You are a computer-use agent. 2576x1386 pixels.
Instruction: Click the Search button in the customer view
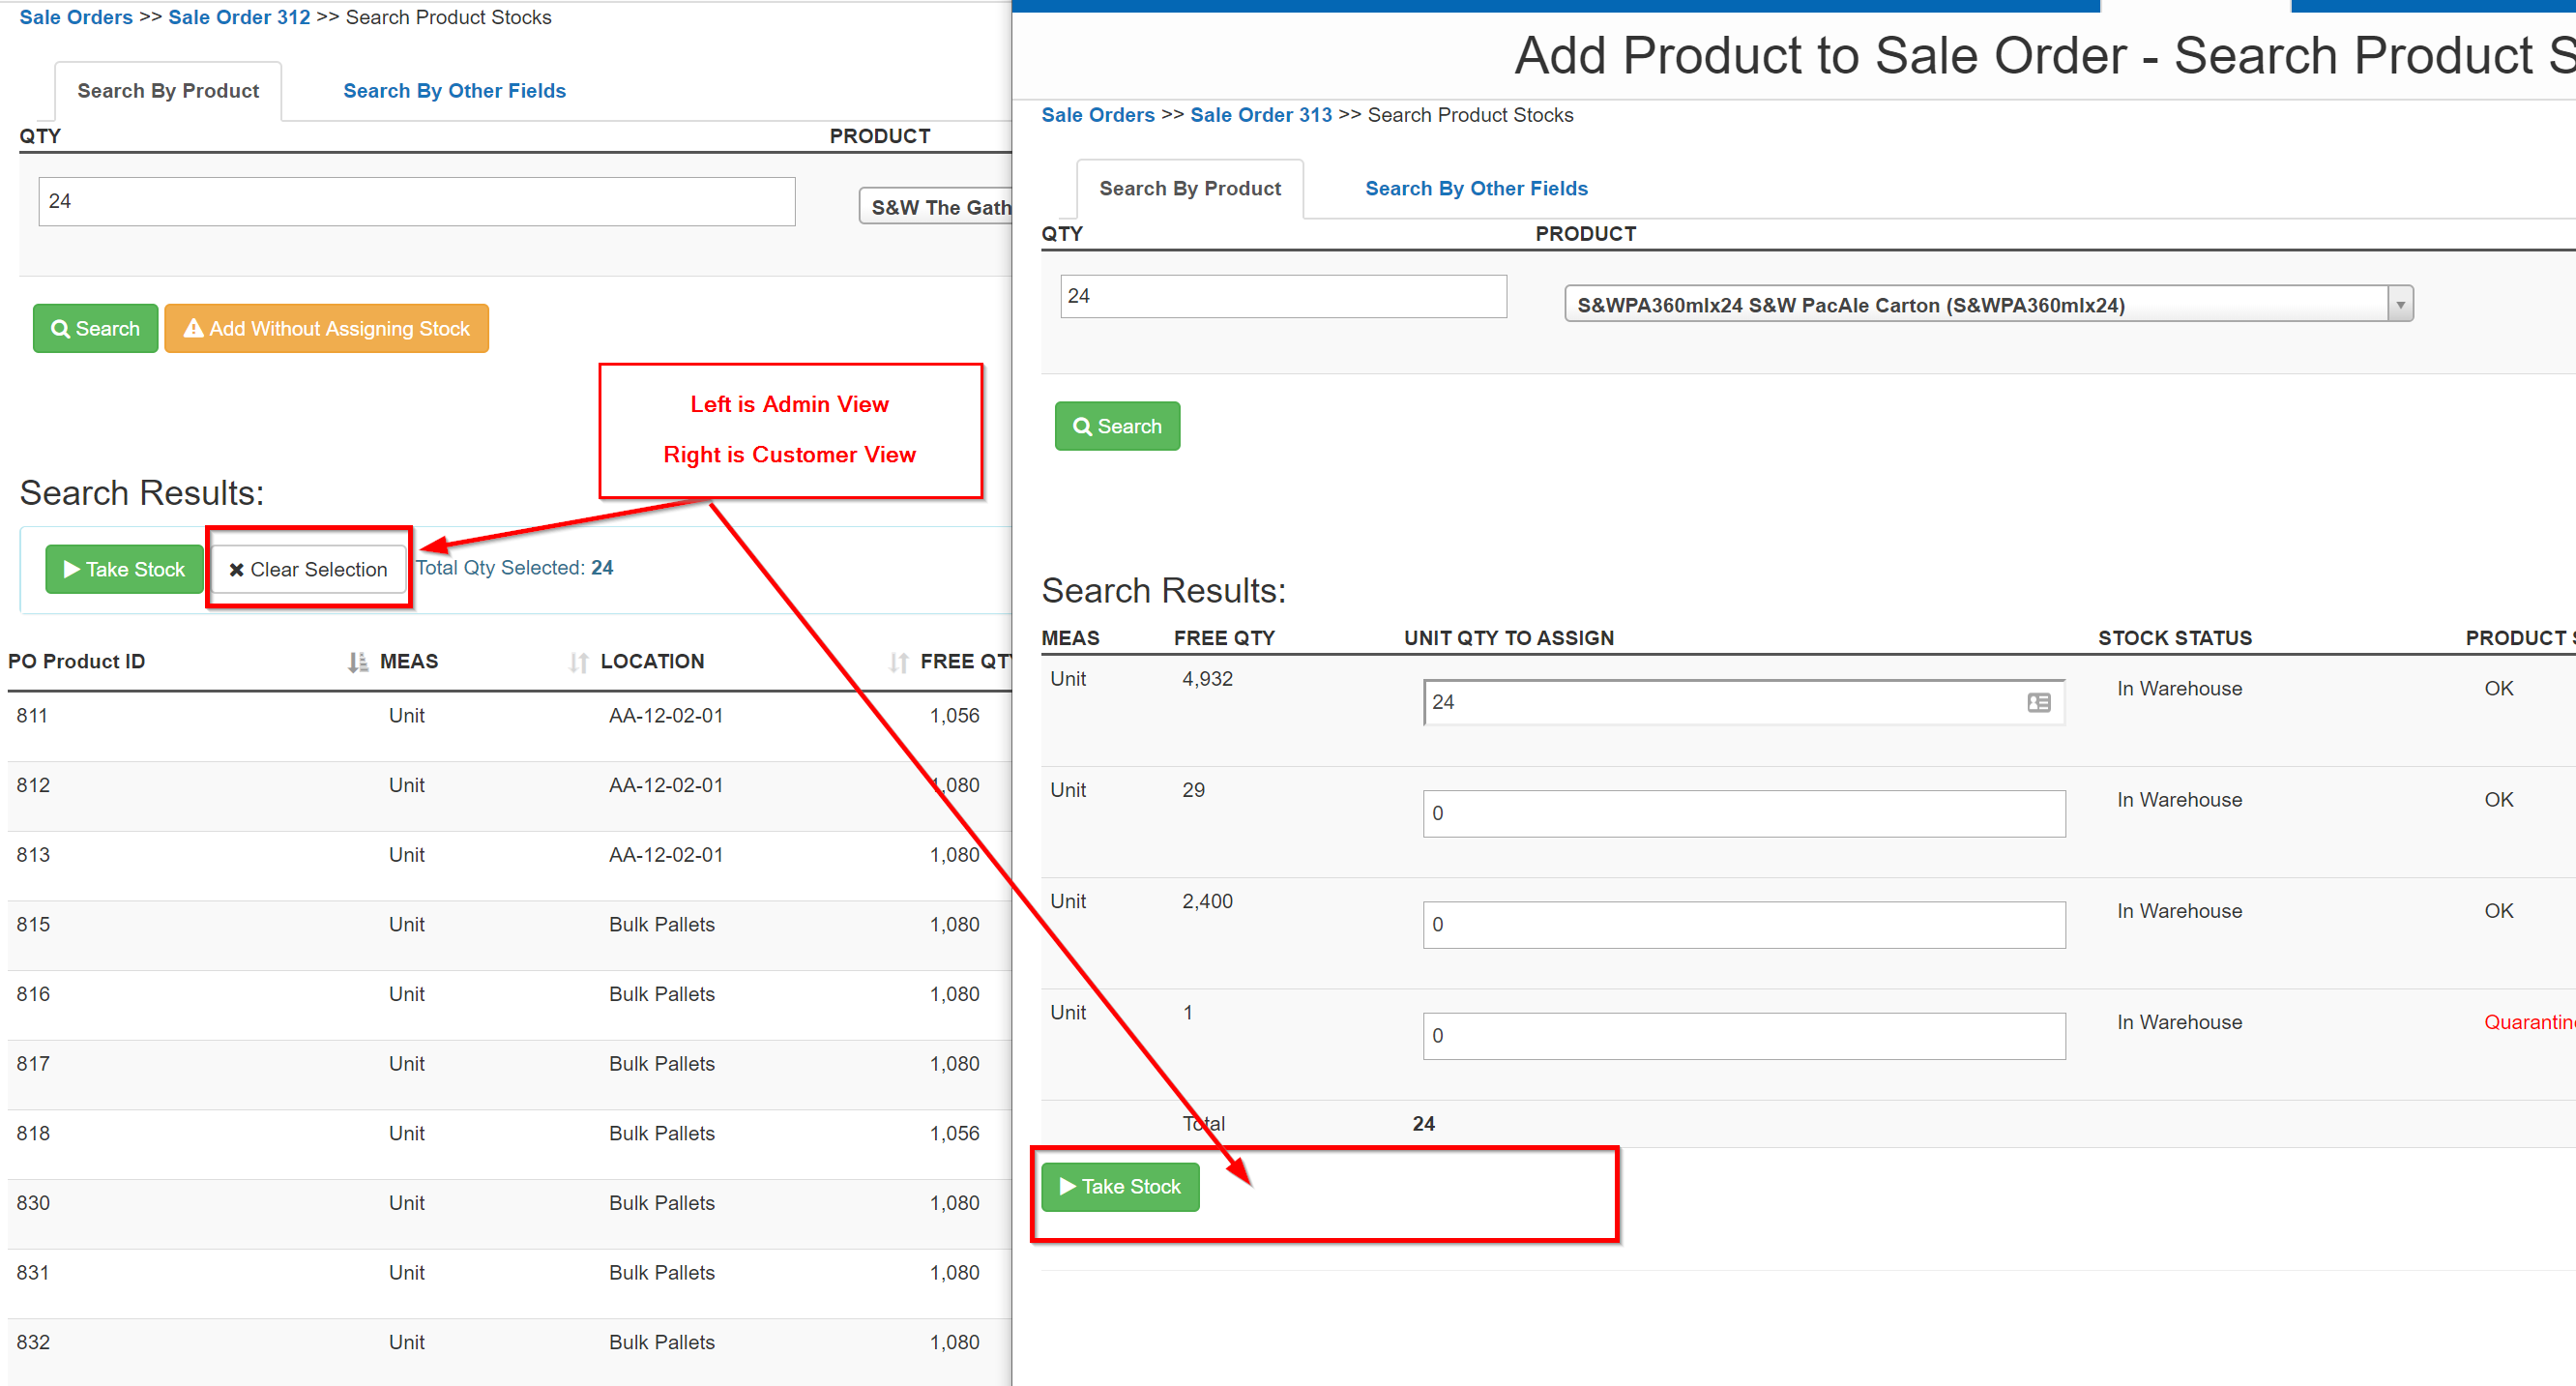(x=1116, y=427)
